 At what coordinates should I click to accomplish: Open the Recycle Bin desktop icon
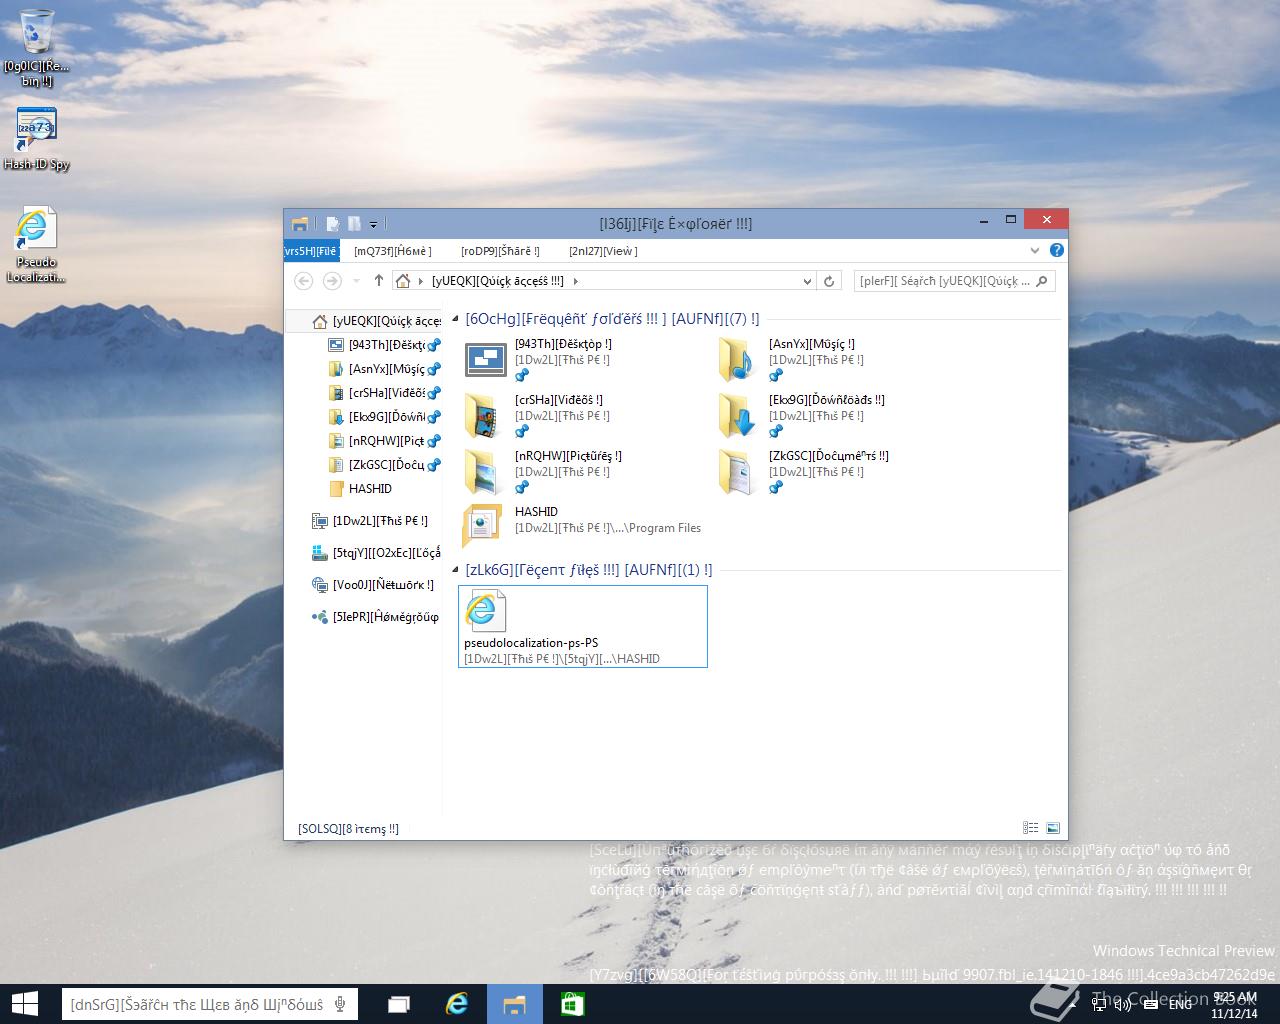[37, 47]
